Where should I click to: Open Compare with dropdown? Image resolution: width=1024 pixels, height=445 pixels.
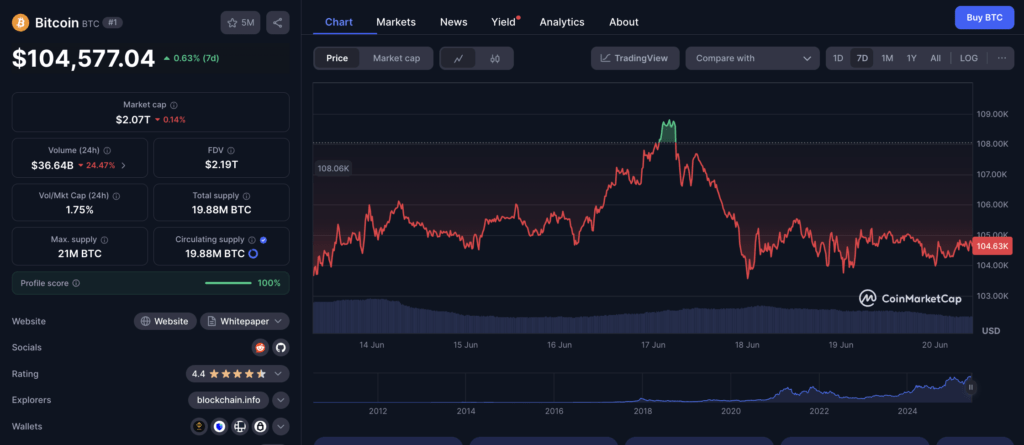pyautogui.click(x=752, y=58)
